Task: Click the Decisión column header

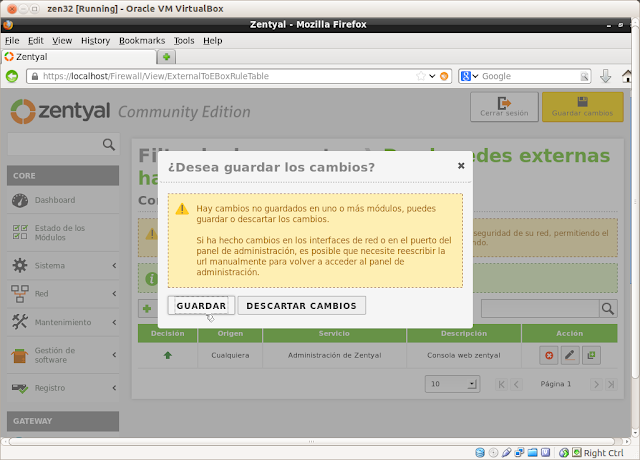Action: point(168,333)
